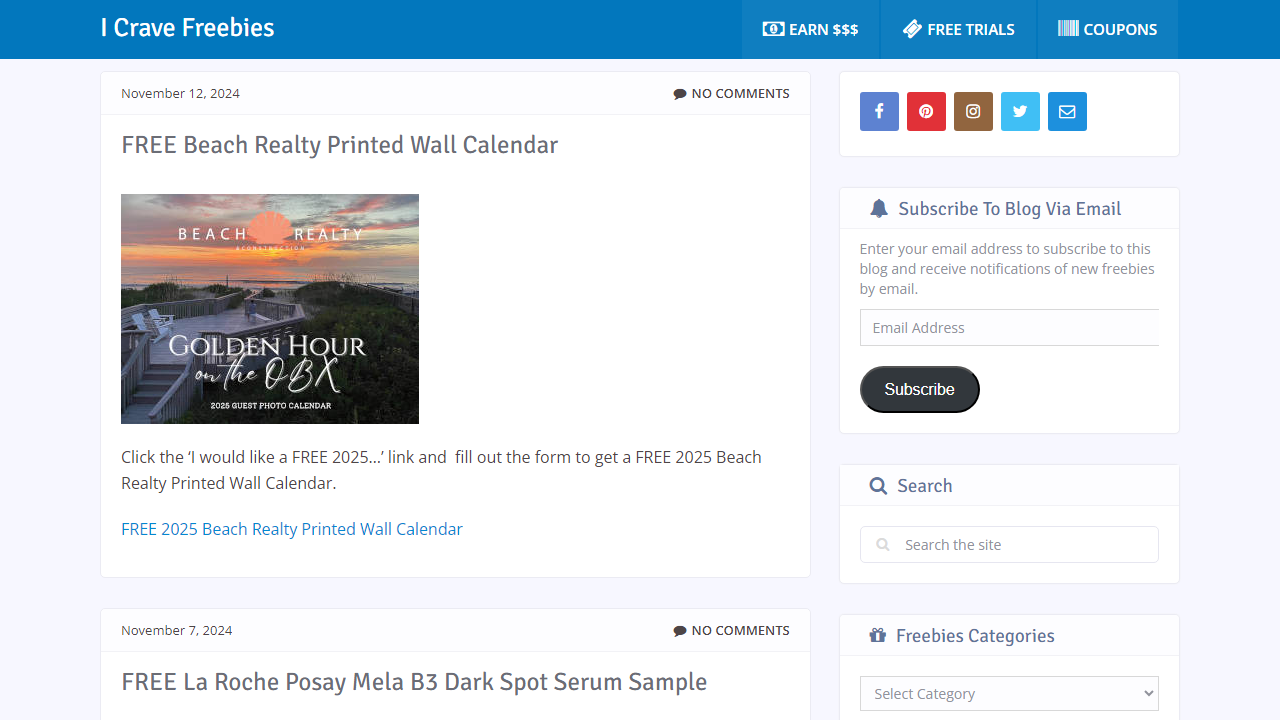Click the email envelope social icon
The image size is (1280, 720).
(x=1067, y=112)
